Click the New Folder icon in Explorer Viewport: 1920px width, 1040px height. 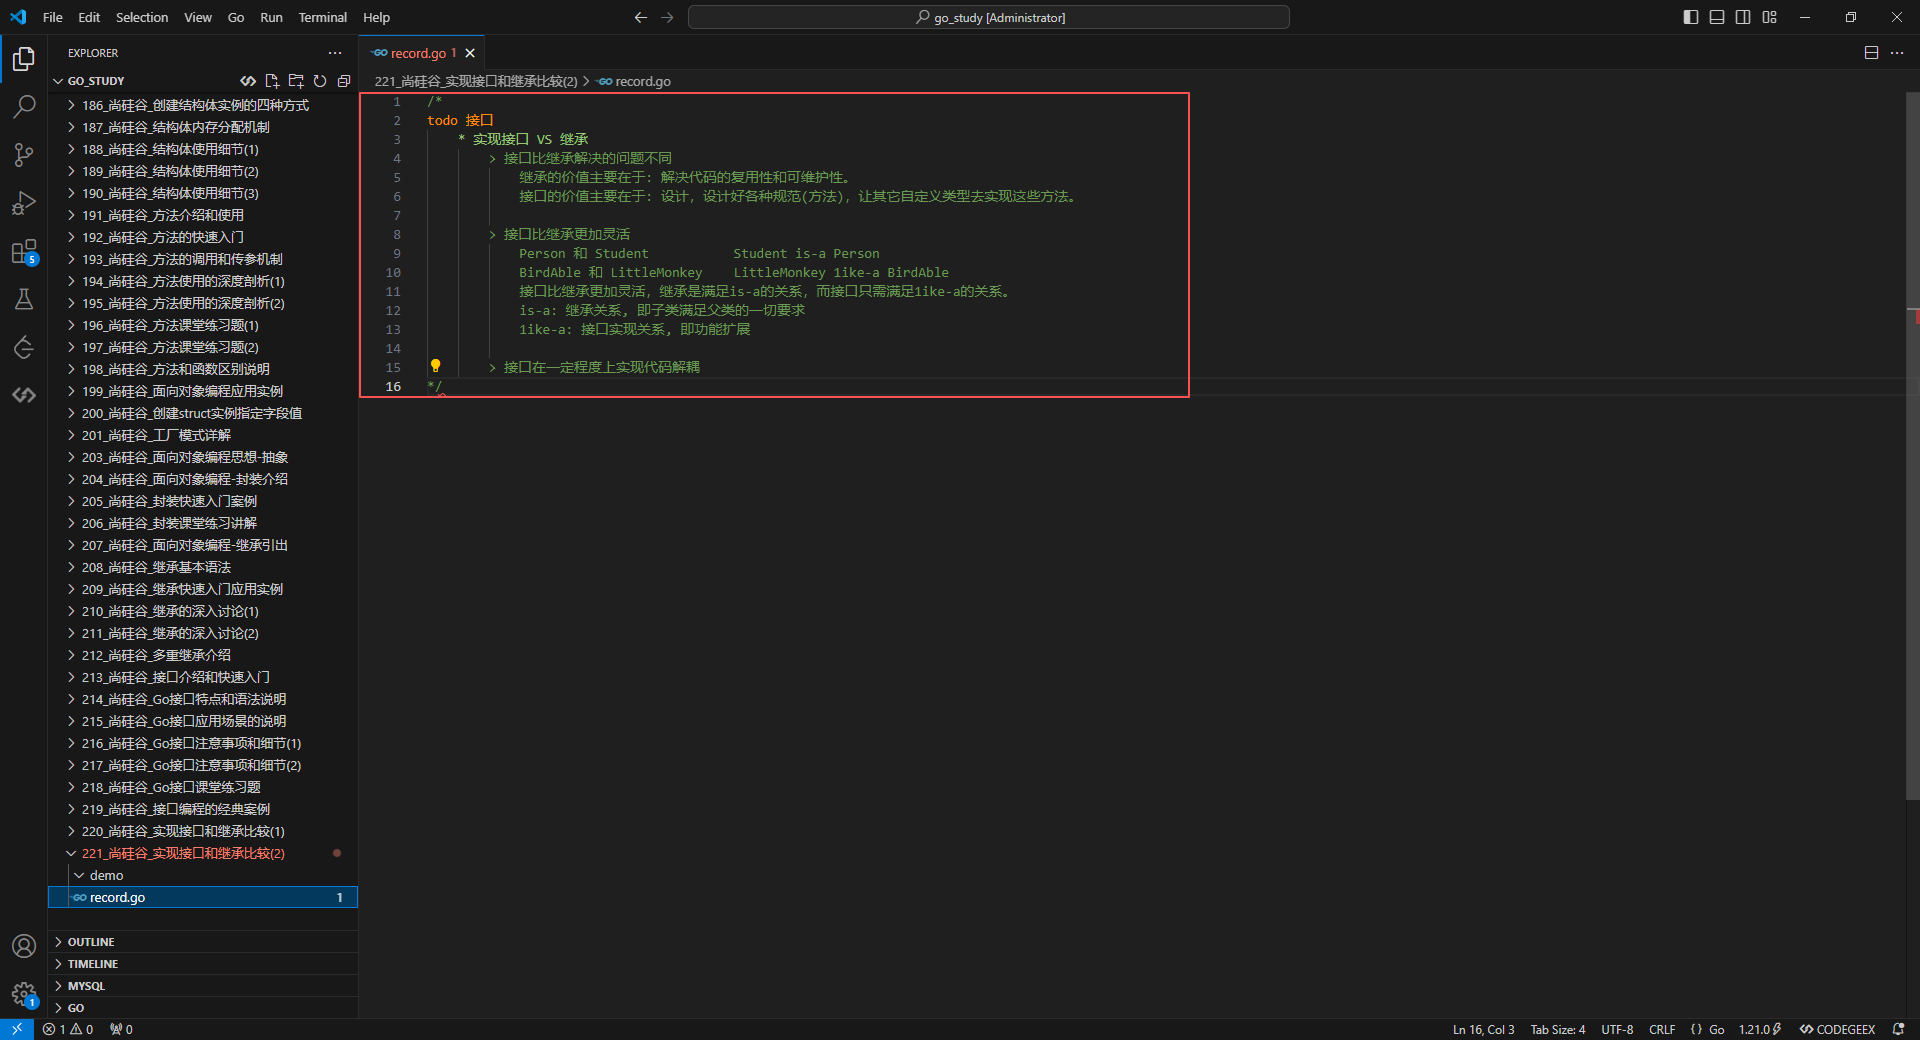(296, 81)
